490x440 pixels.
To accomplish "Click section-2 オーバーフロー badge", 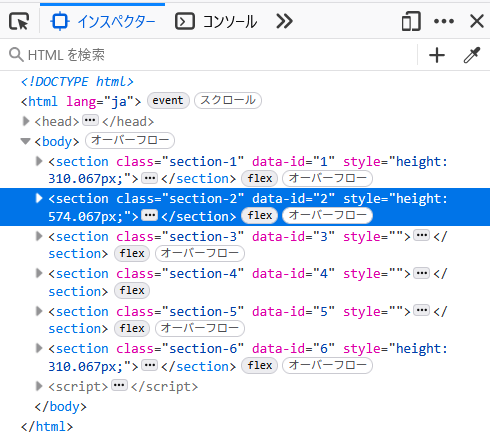I will [327, 215].
